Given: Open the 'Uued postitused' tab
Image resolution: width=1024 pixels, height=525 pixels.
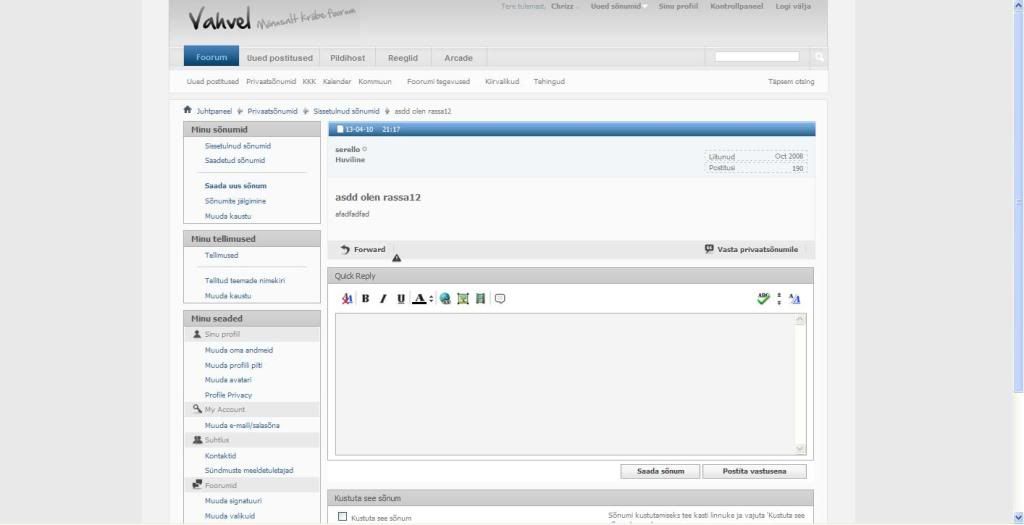Looking at the screenshot, I should pos(280,58).
